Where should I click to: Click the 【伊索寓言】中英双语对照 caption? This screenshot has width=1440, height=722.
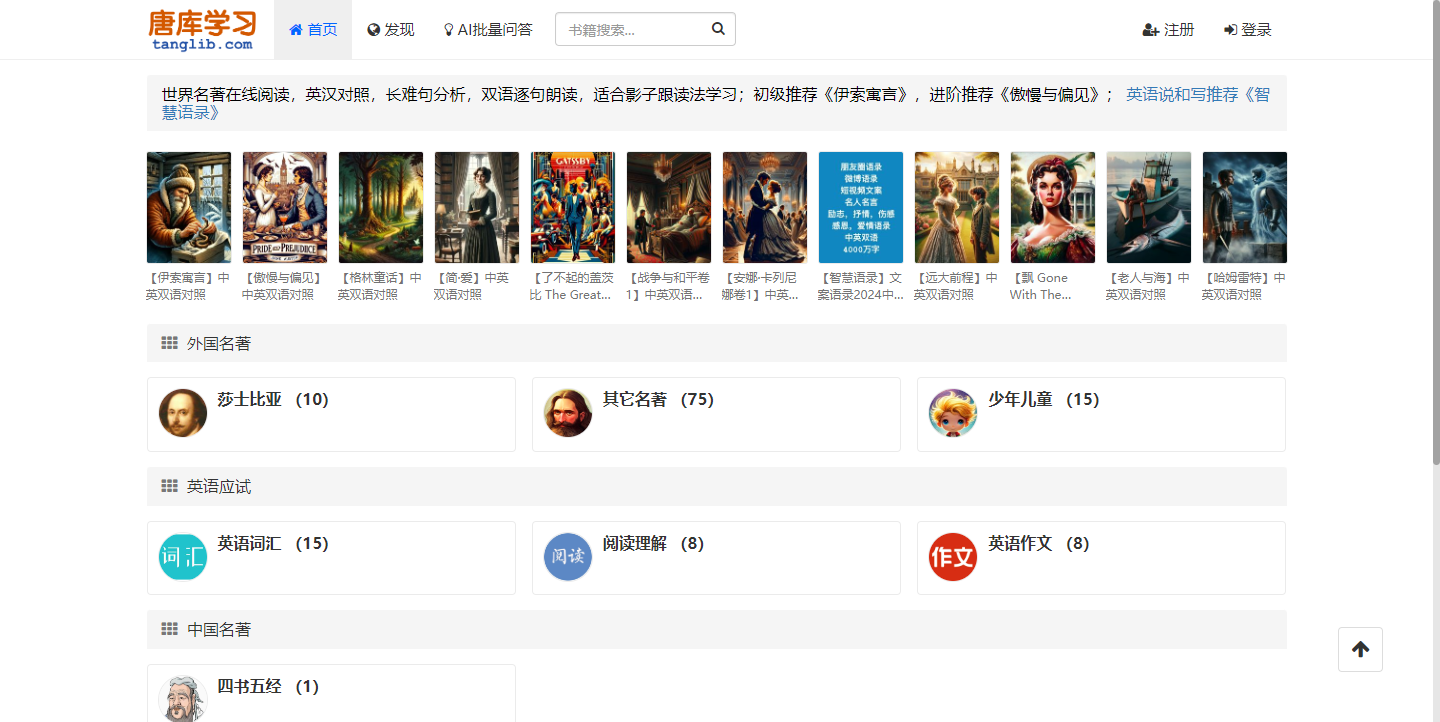188,286
